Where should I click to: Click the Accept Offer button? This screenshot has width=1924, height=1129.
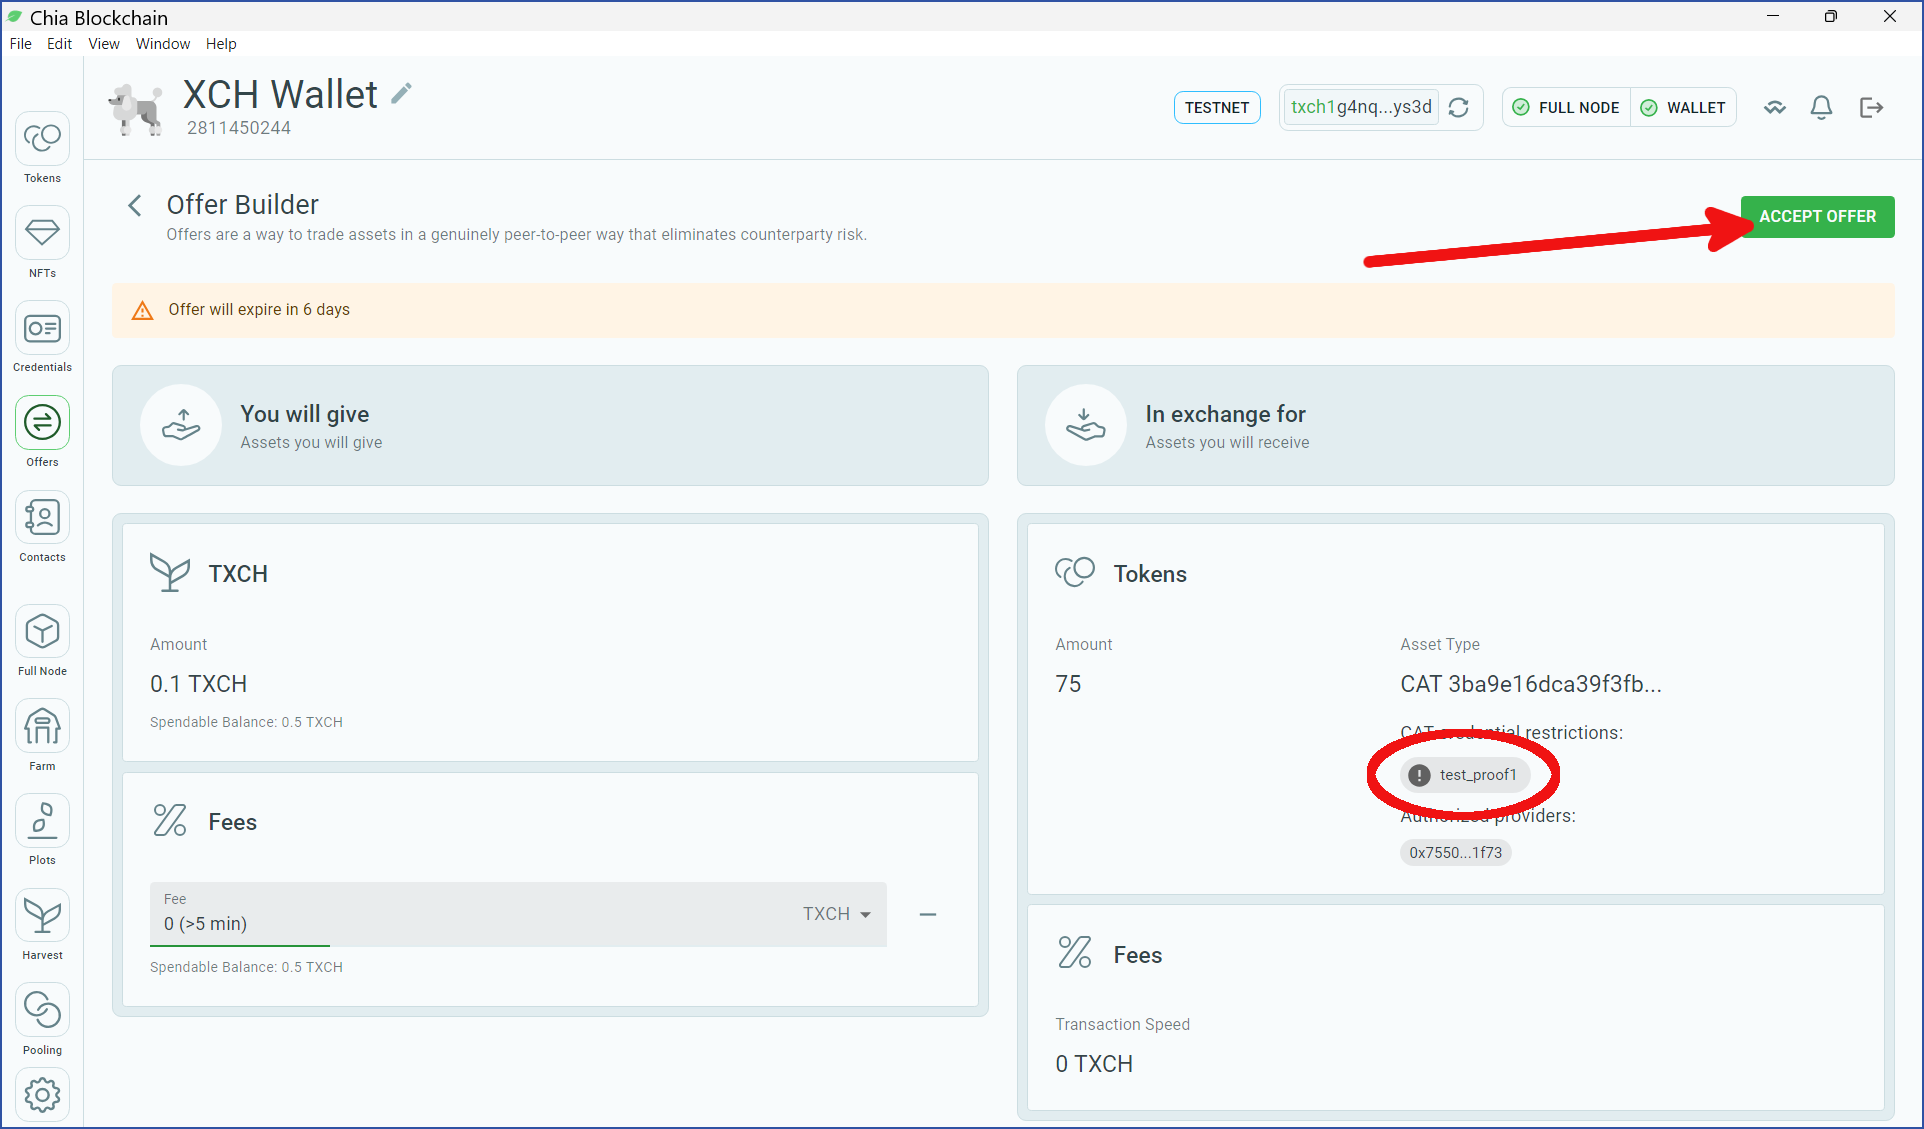click(x=1817, y=217)
